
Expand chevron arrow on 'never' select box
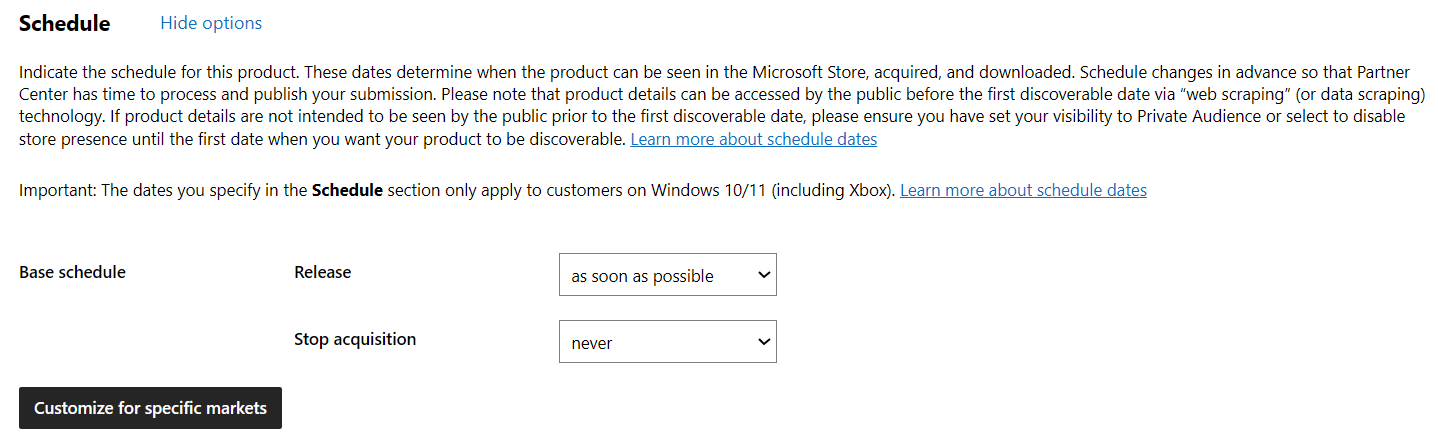(x=764, y=342)
